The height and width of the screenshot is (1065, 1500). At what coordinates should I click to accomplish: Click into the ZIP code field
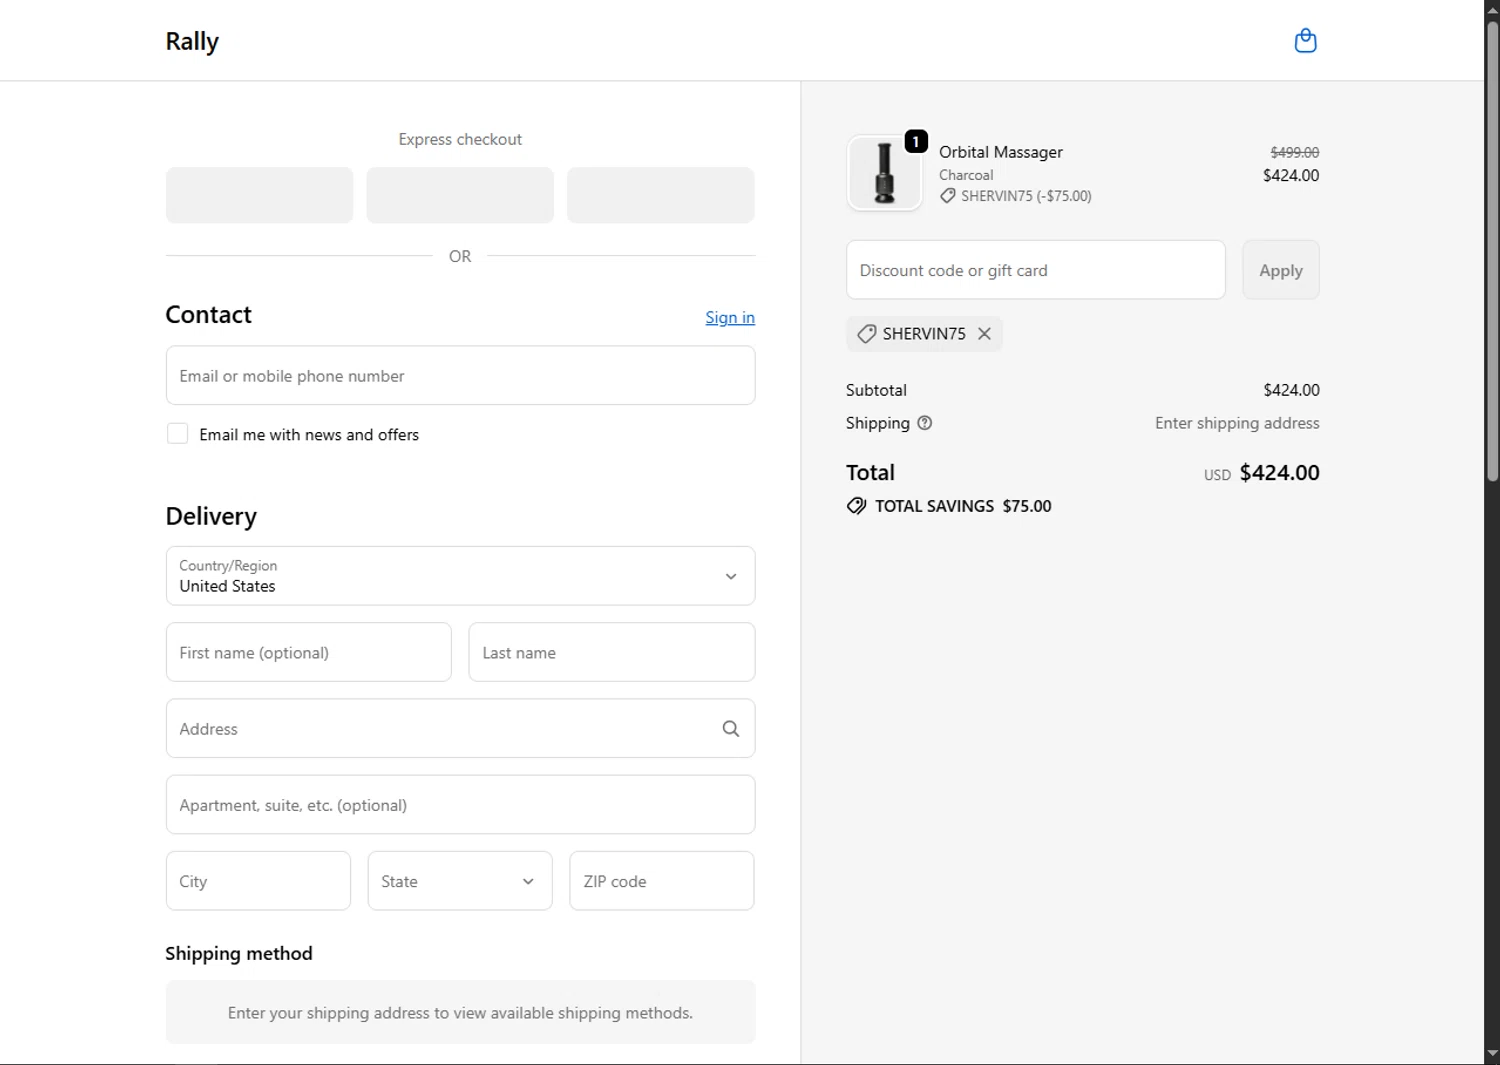[661, 881]
